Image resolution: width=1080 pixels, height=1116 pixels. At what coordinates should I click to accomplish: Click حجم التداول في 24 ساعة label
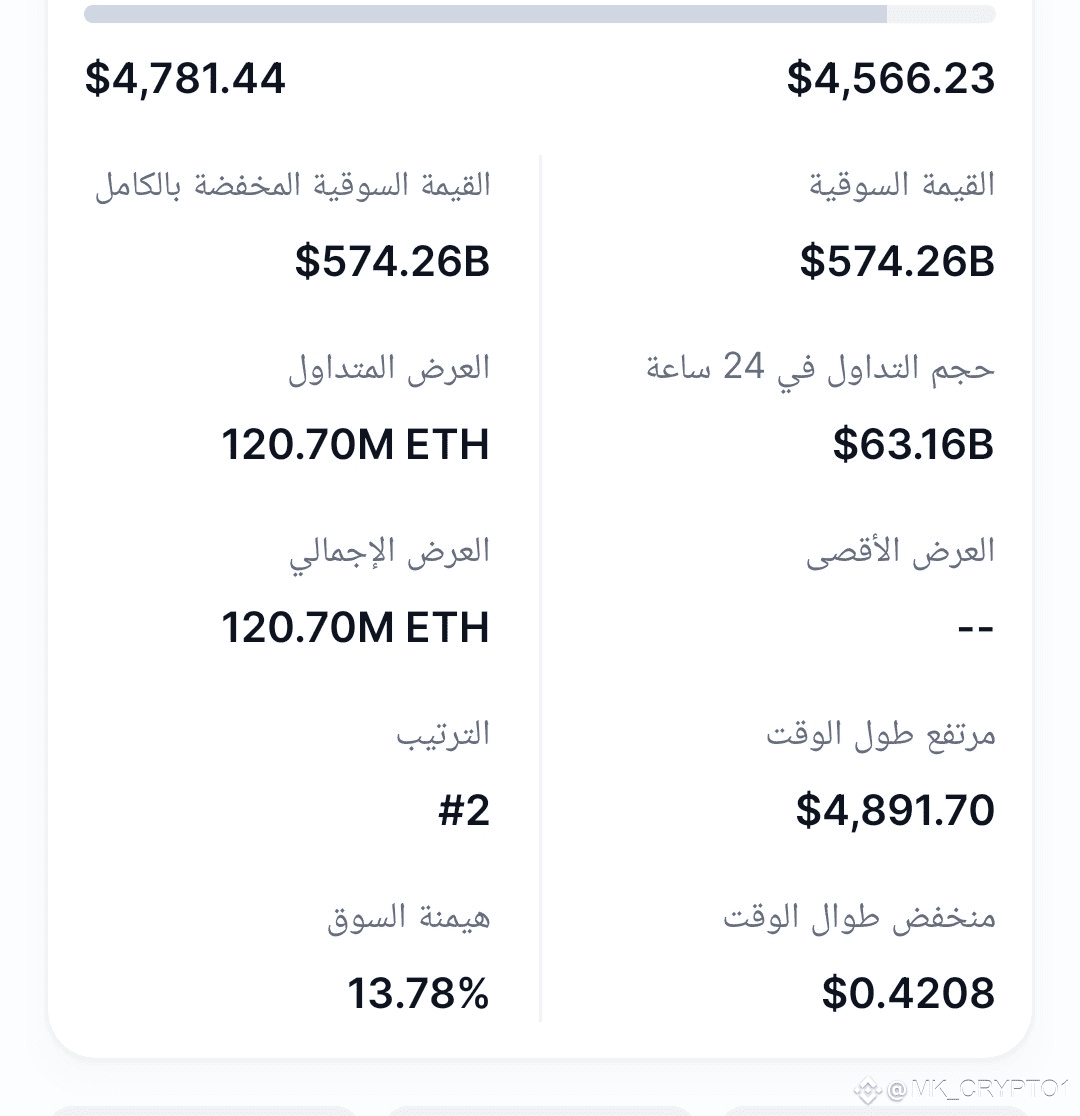pos(820,368)
